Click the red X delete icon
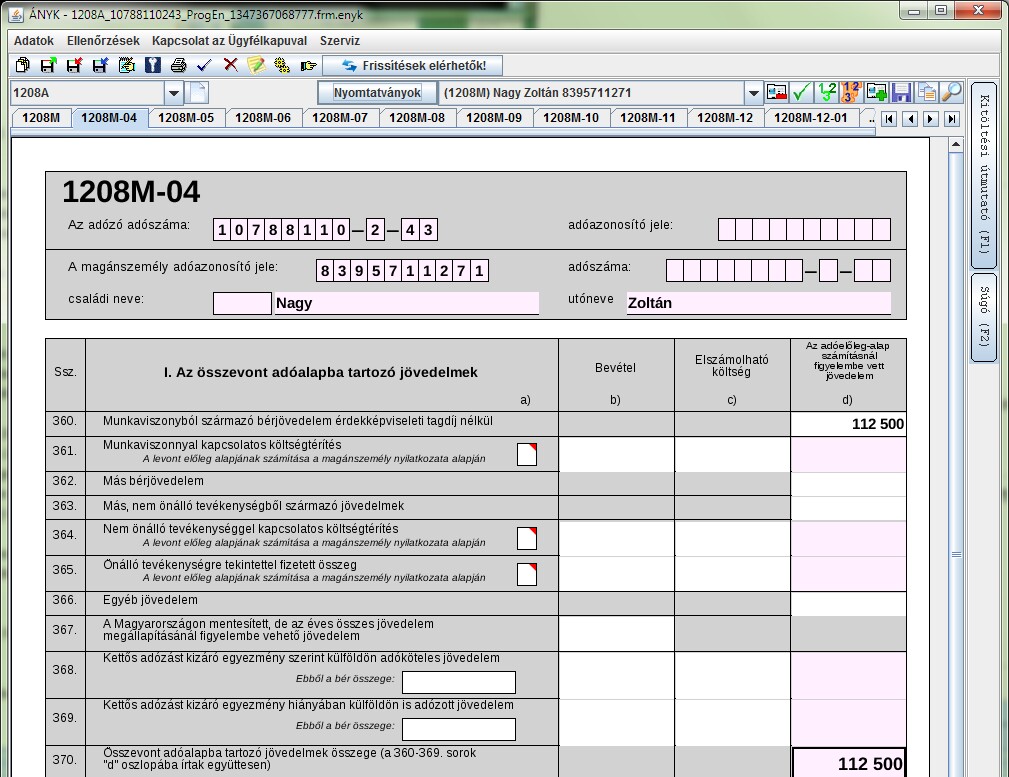 point(230,66)
